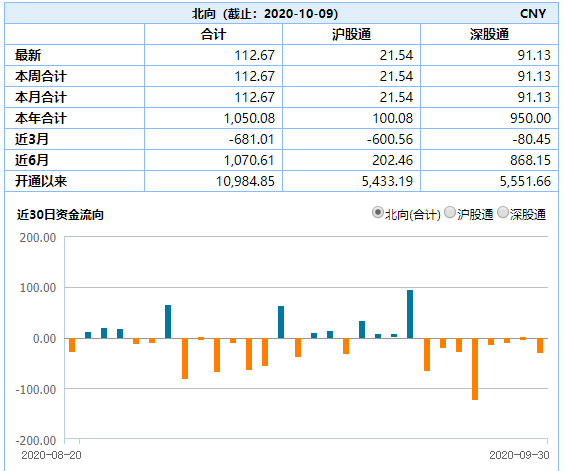Click the 近6月 深股通 value 868.15
Image resolution: width=565 pixels, height=471 pixels.
tap(530, 160)
